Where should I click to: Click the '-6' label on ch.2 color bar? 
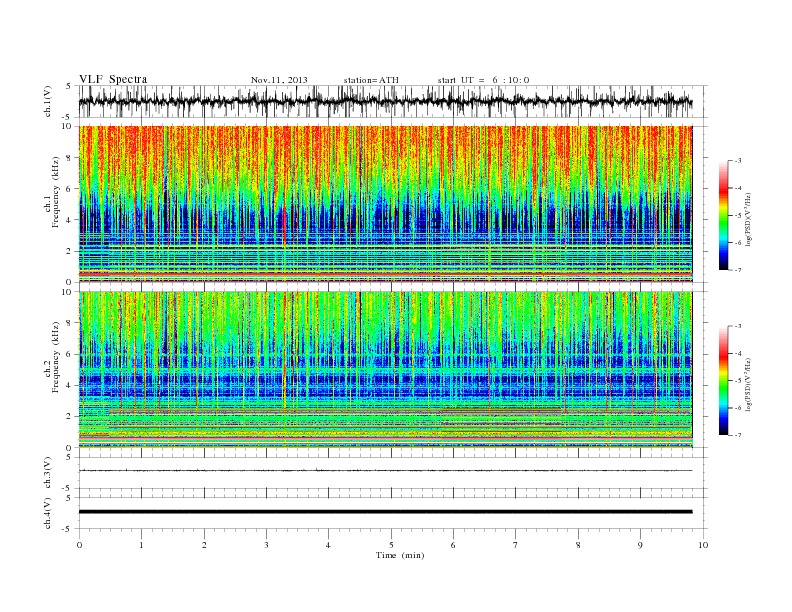pyautogui.click(x=738, y=408)
